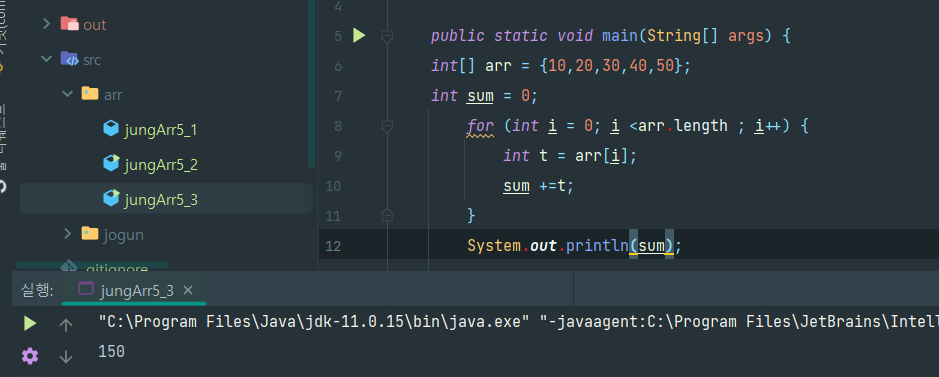Image resolution: width=939 pixels, height=377 pixels.
Task: Click 'arr.length' in the for loop
Action: (683, 126)
